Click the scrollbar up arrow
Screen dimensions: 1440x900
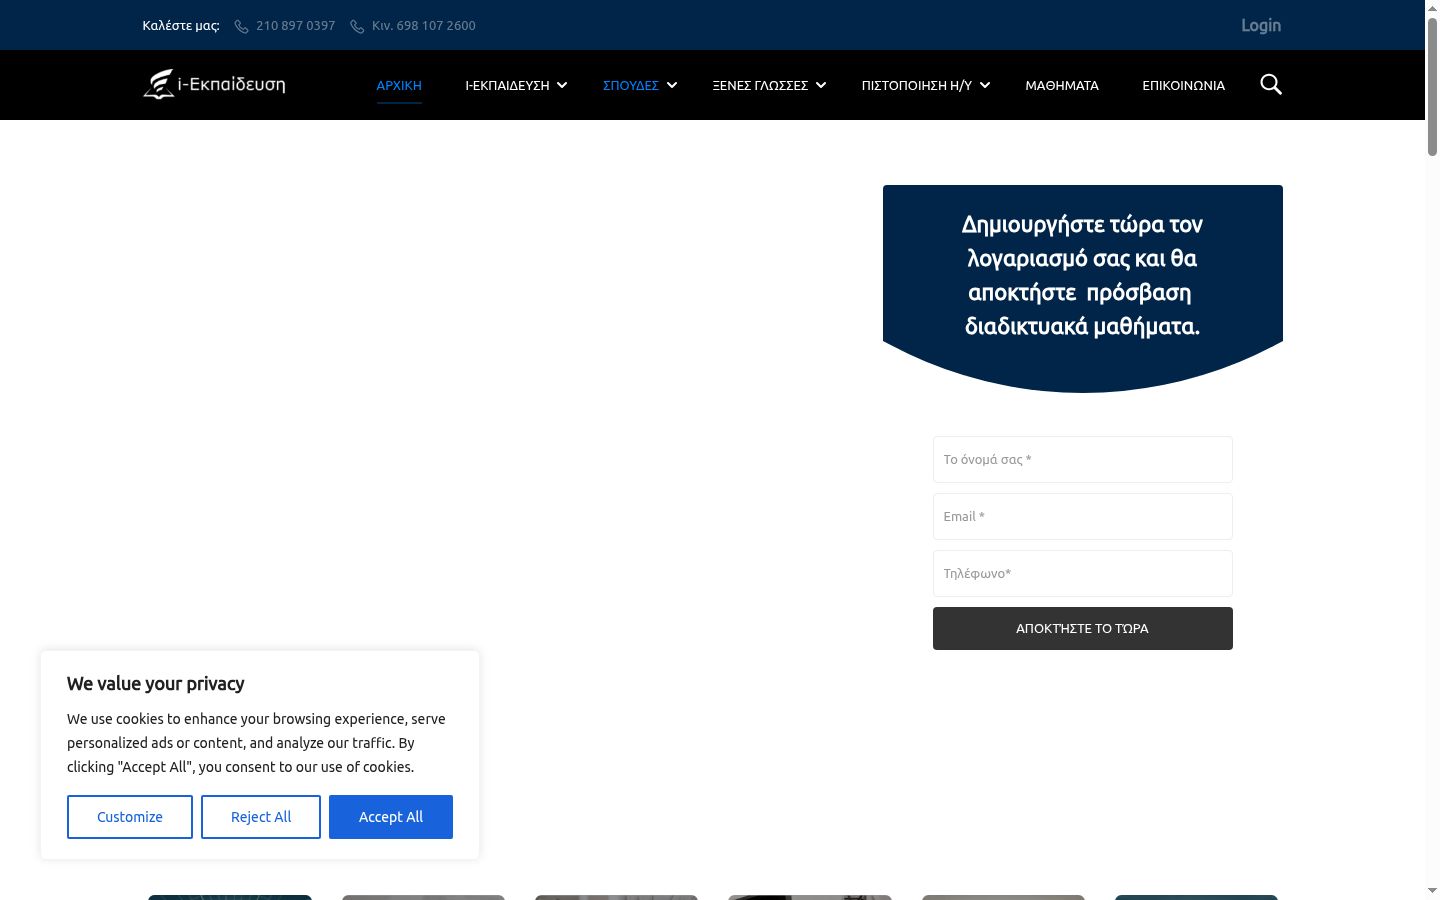click(x=1432, y=7)
